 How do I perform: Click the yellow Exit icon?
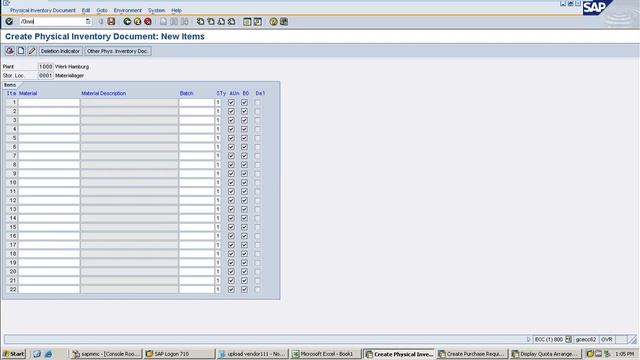coord(138,22)
